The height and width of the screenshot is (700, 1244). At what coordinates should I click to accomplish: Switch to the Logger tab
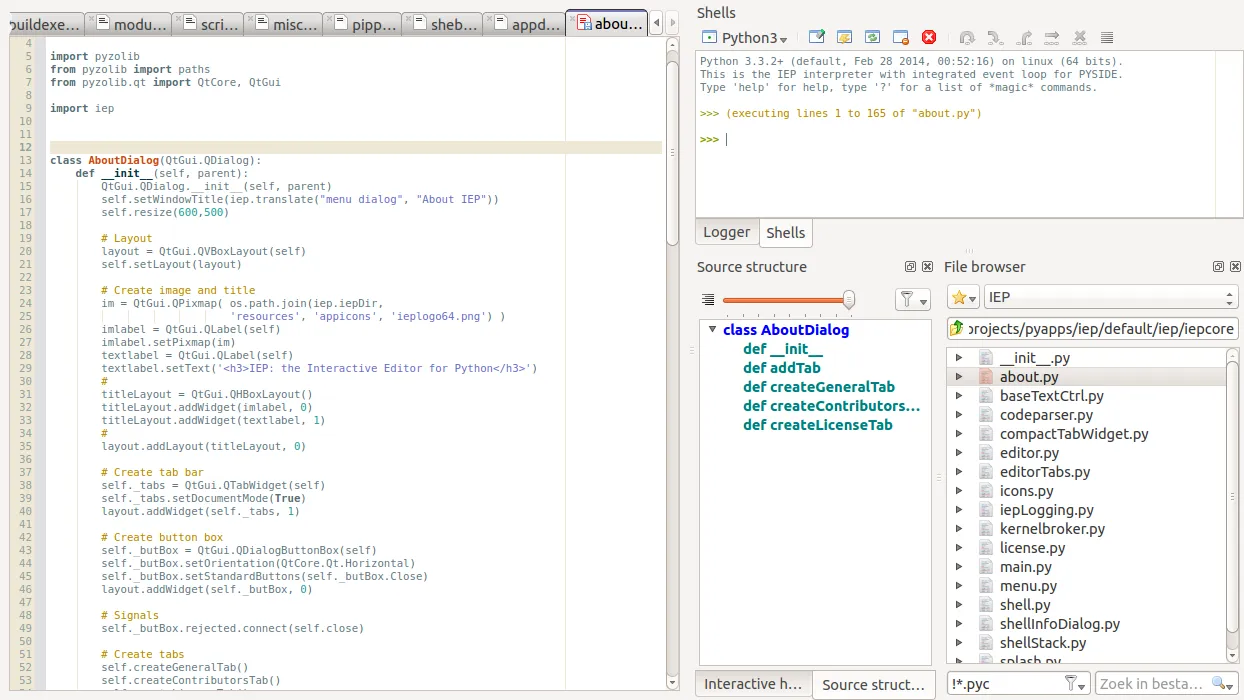[x=726, y=232]
